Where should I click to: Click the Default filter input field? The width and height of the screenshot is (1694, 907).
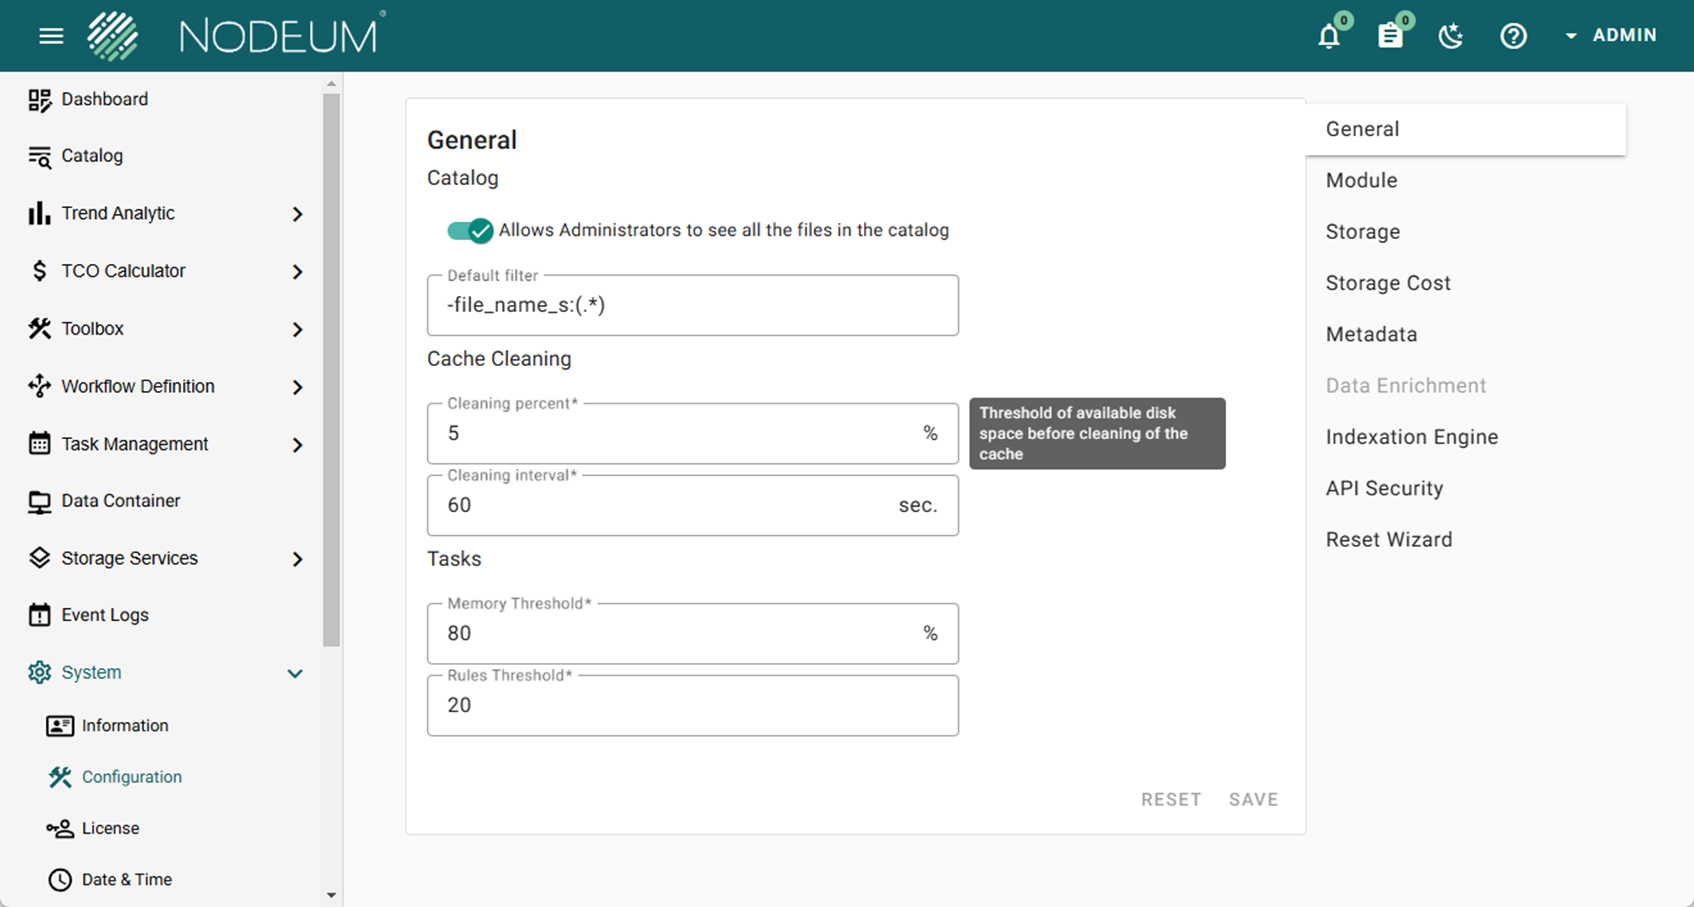(692, 306)
